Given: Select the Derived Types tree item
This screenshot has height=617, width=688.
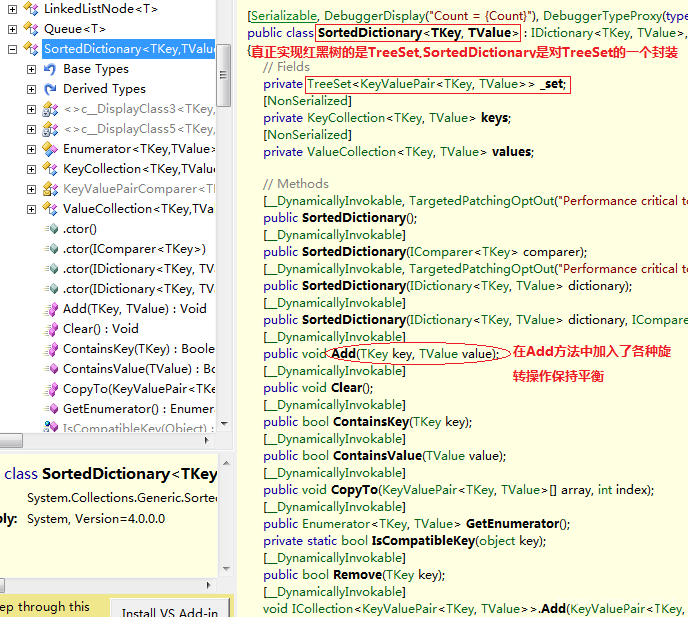Looking at the screenshot, I should coord(104,89).
